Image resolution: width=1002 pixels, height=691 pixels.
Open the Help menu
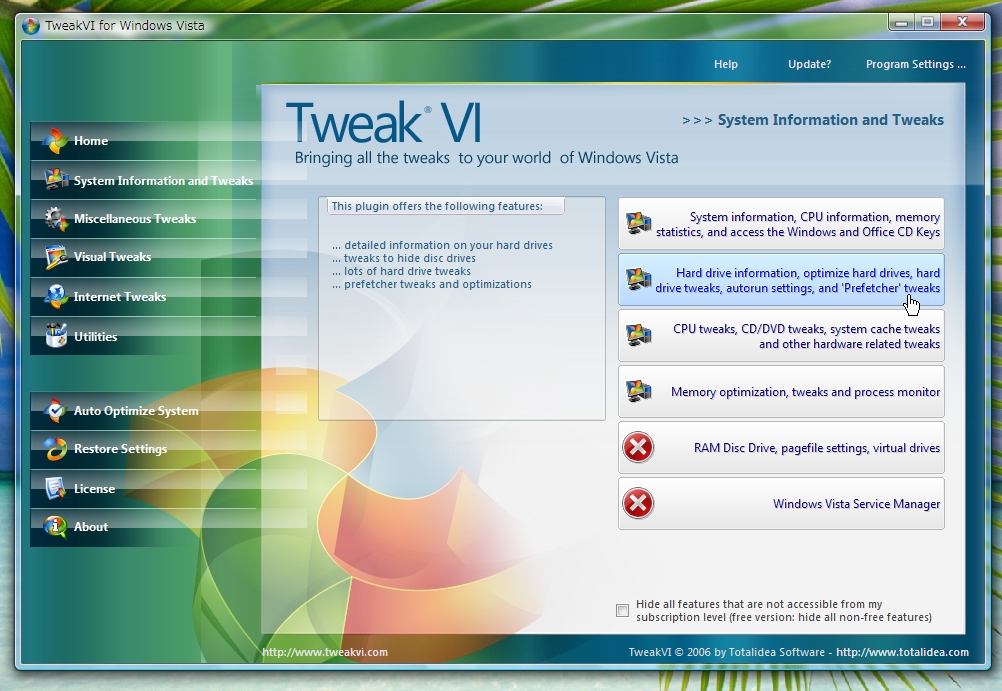pyautogui.click(x=725, y=64)
